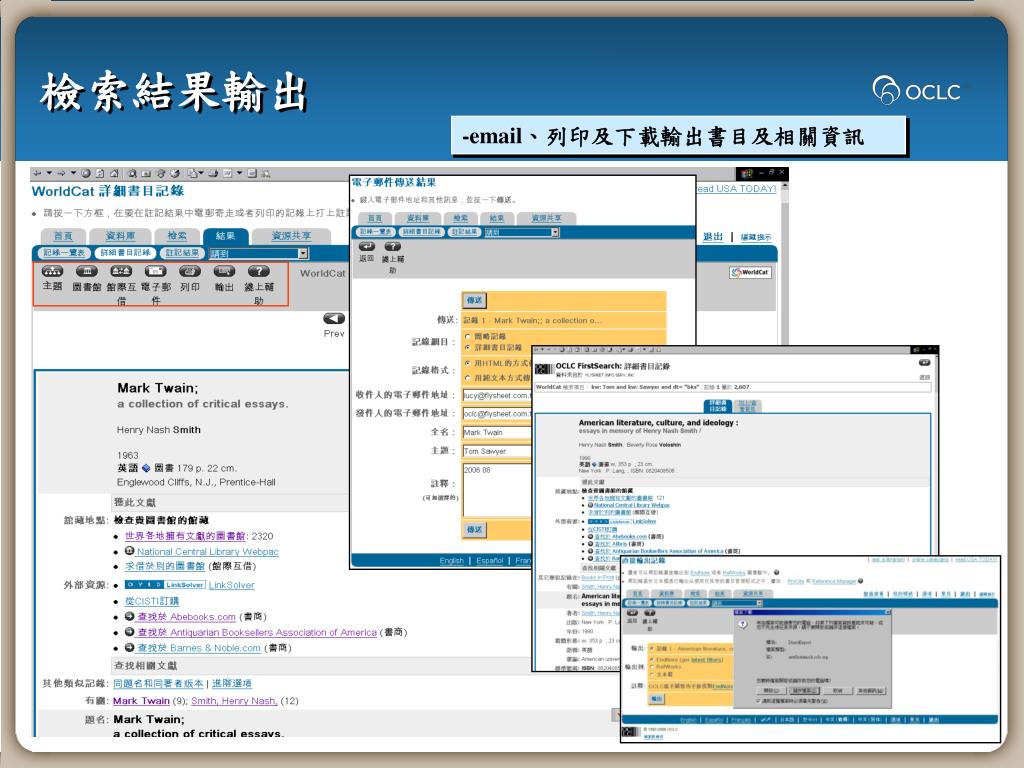Click the Mark Twain subject link

click(141, 701)
